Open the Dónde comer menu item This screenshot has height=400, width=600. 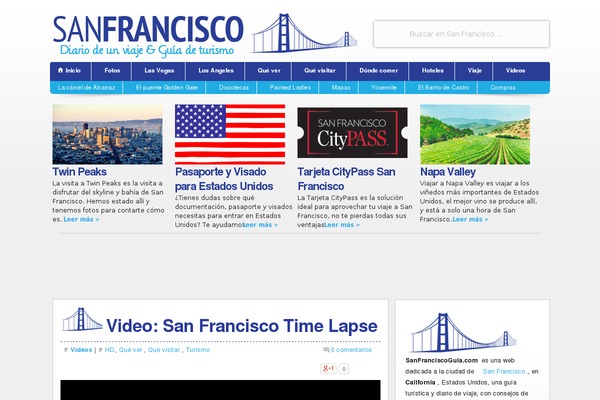pyautogui.click(x=378, y=71)
